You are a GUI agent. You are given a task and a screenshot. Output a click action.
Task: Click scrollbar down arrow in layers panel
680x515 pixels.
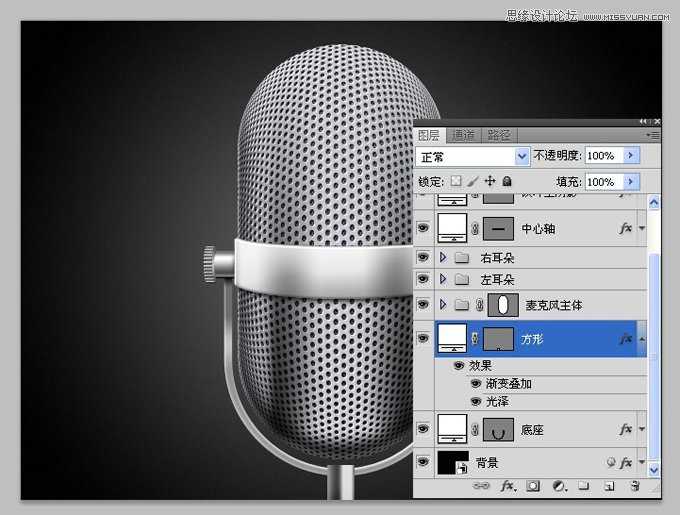tap(654, 469)
